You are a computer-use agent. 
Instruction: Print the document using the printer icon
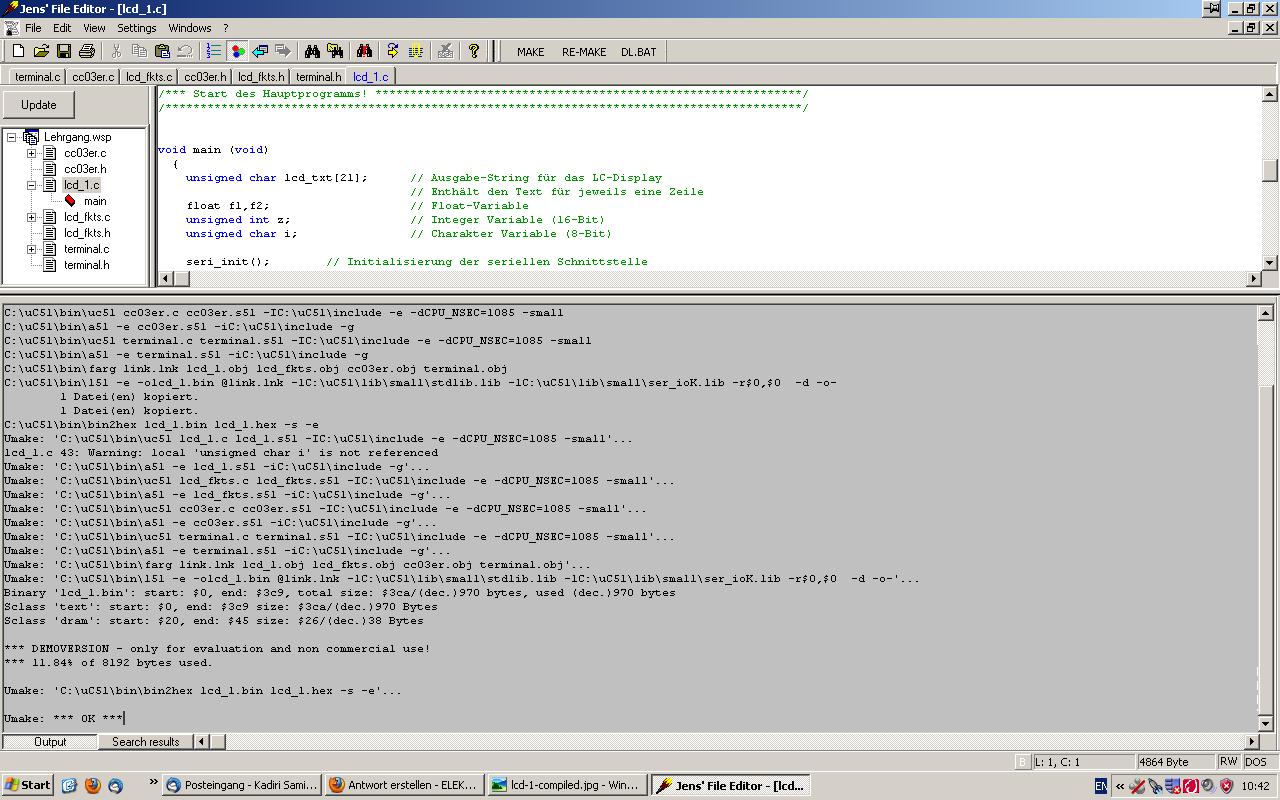point(87,51)
